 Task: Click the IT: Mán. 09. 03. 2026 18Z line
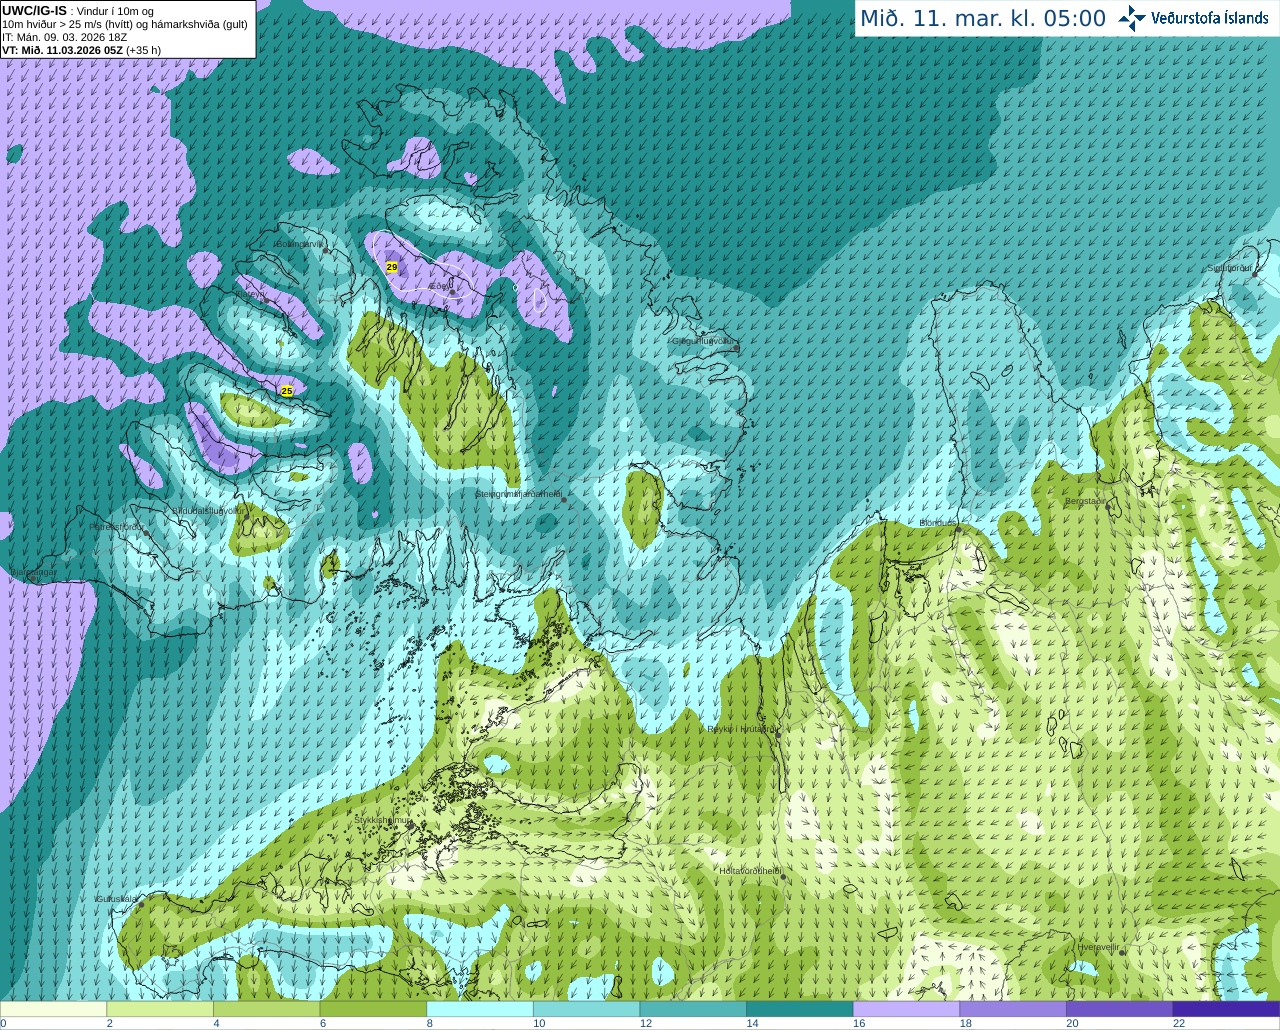[x=65, y=36]
